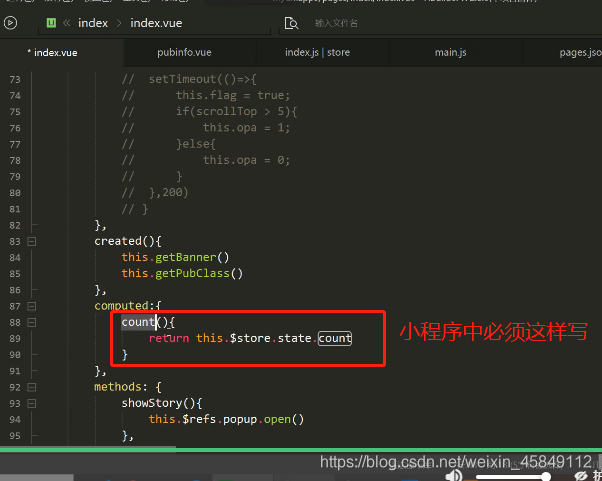The image size is (602, 481).
Task: Collapse the methods block at line 92
Action: pos(32,387)
